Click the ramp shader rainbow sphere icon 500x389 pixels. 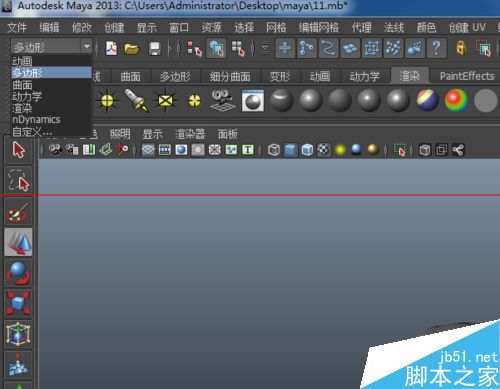(456, 100)
